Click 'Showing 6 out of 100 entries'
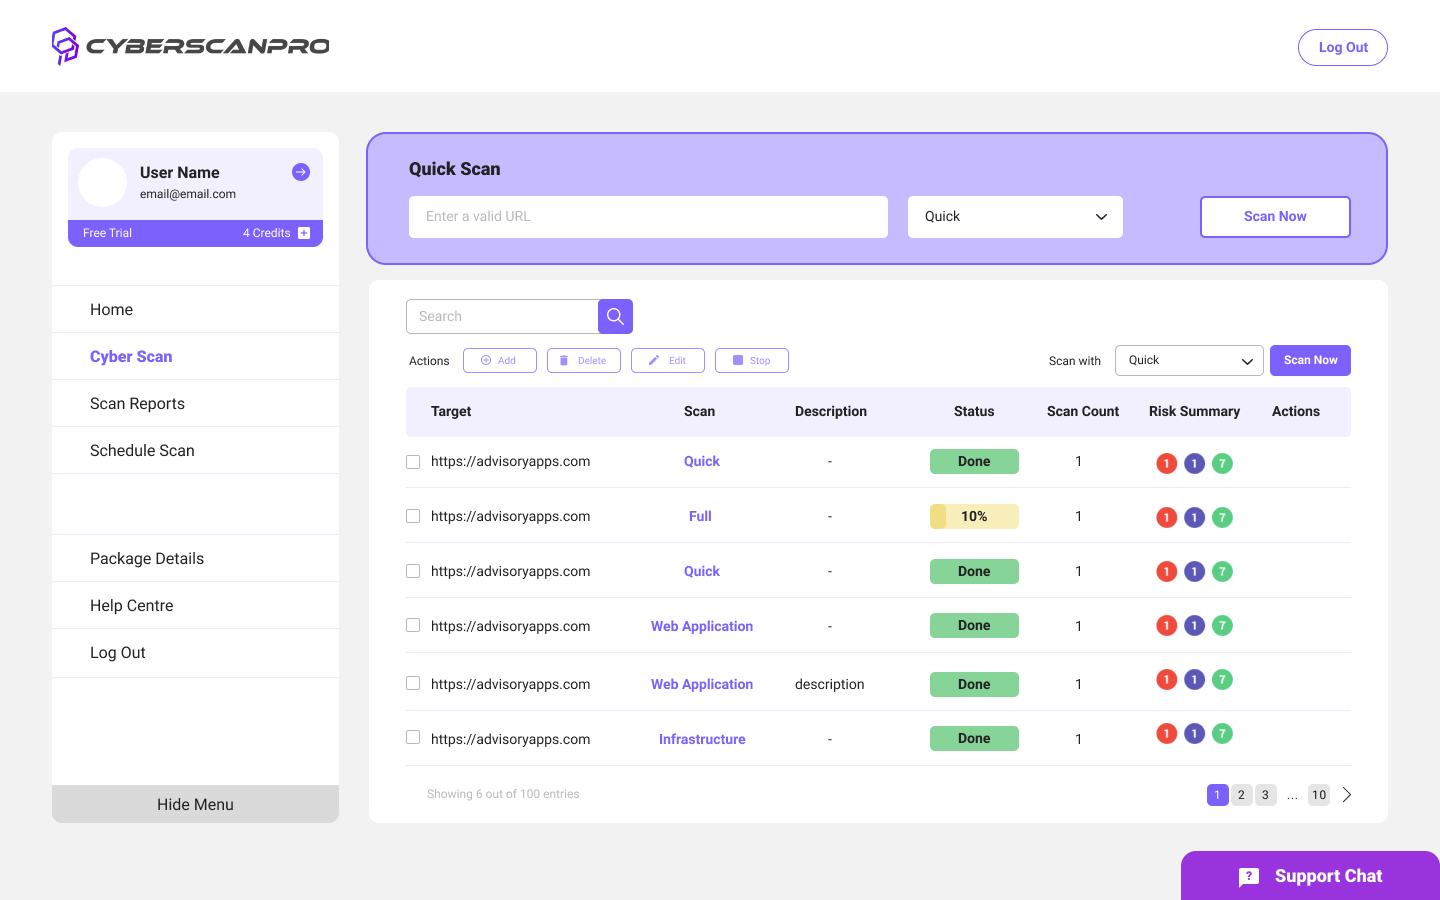This screenshot has width=1440, height=900. pyautogui.click(x=503, y=794)
